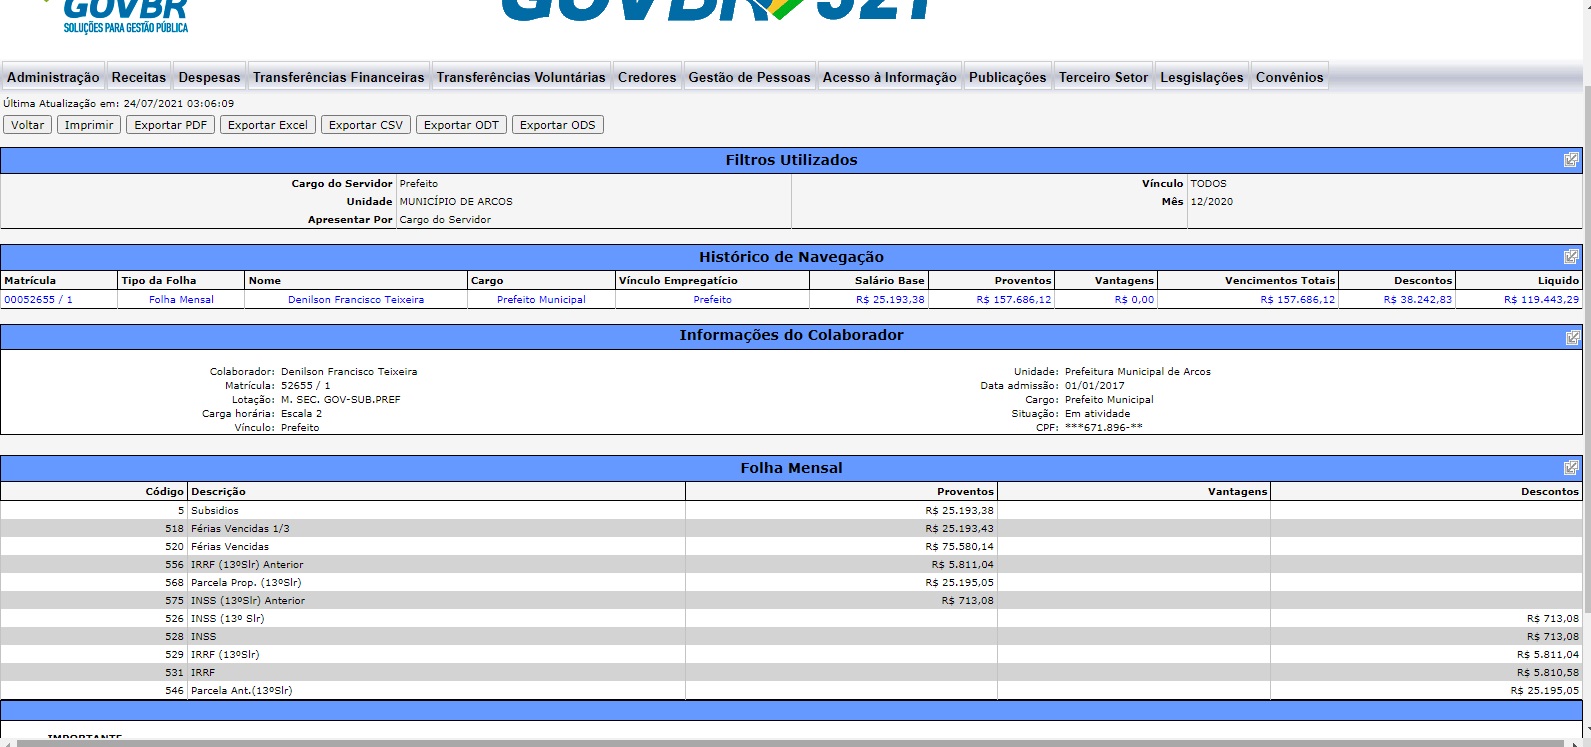The width and height of the screenshot is (1591, 747).
Task: Open the Receitas menu
Action: click(x=139, y=77)
